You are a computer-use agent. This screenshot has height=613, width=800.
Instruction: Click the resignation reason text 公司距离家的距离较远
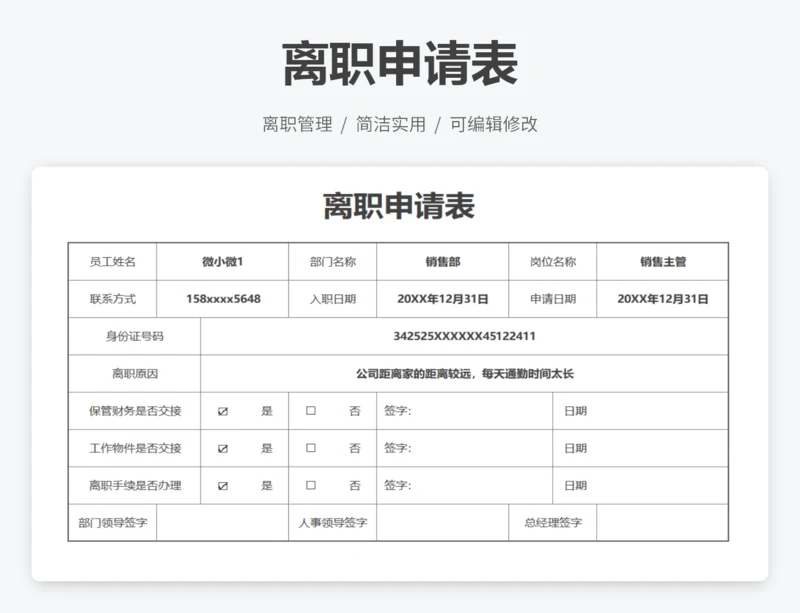[x=413, y=374]
